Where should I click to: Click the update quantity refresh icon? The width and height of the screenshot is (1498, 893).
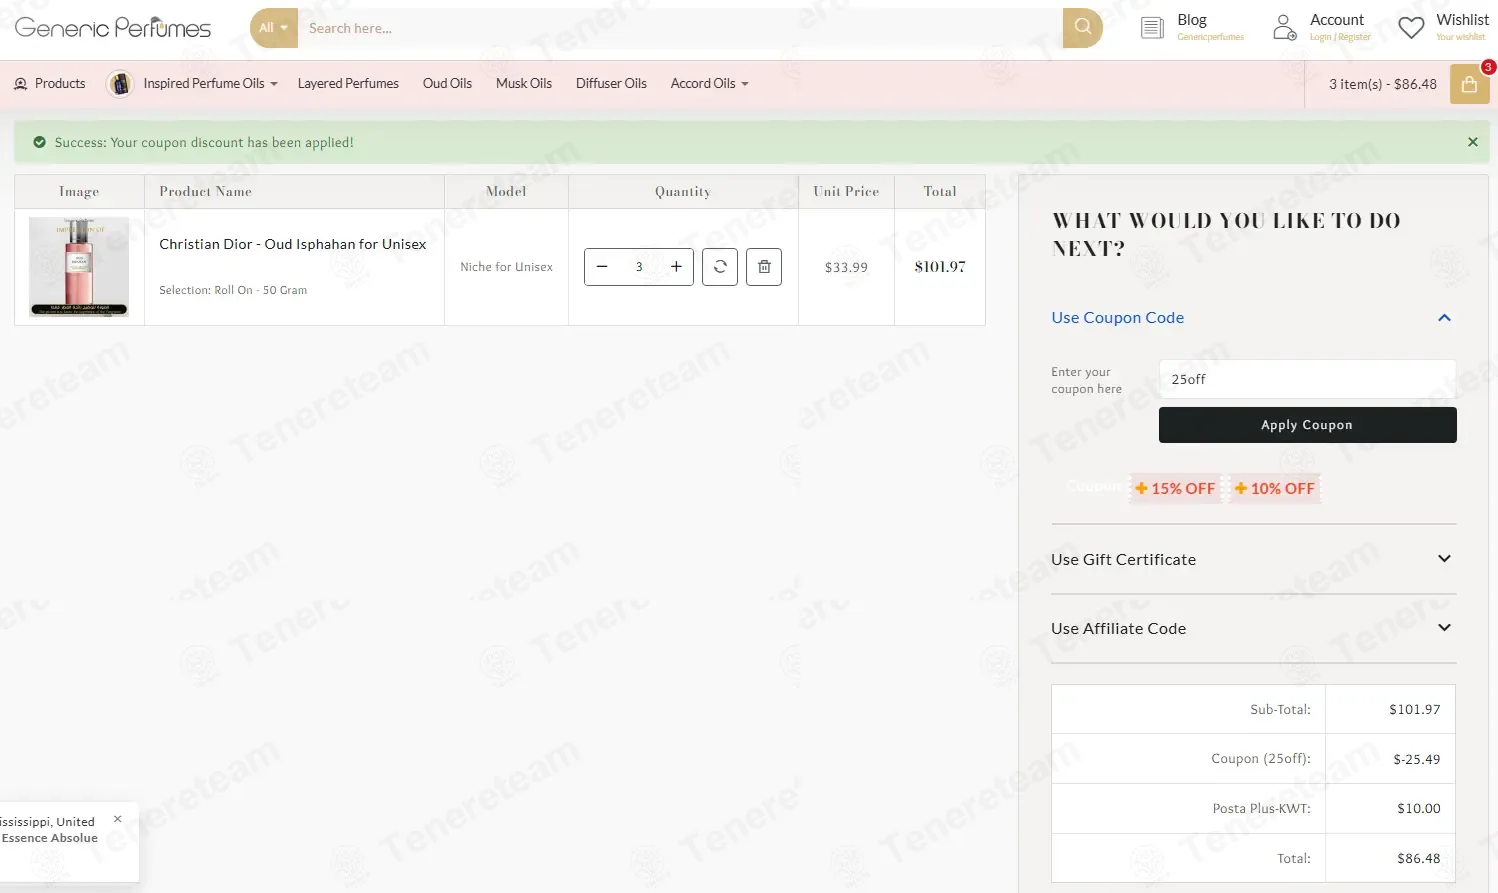720,267
